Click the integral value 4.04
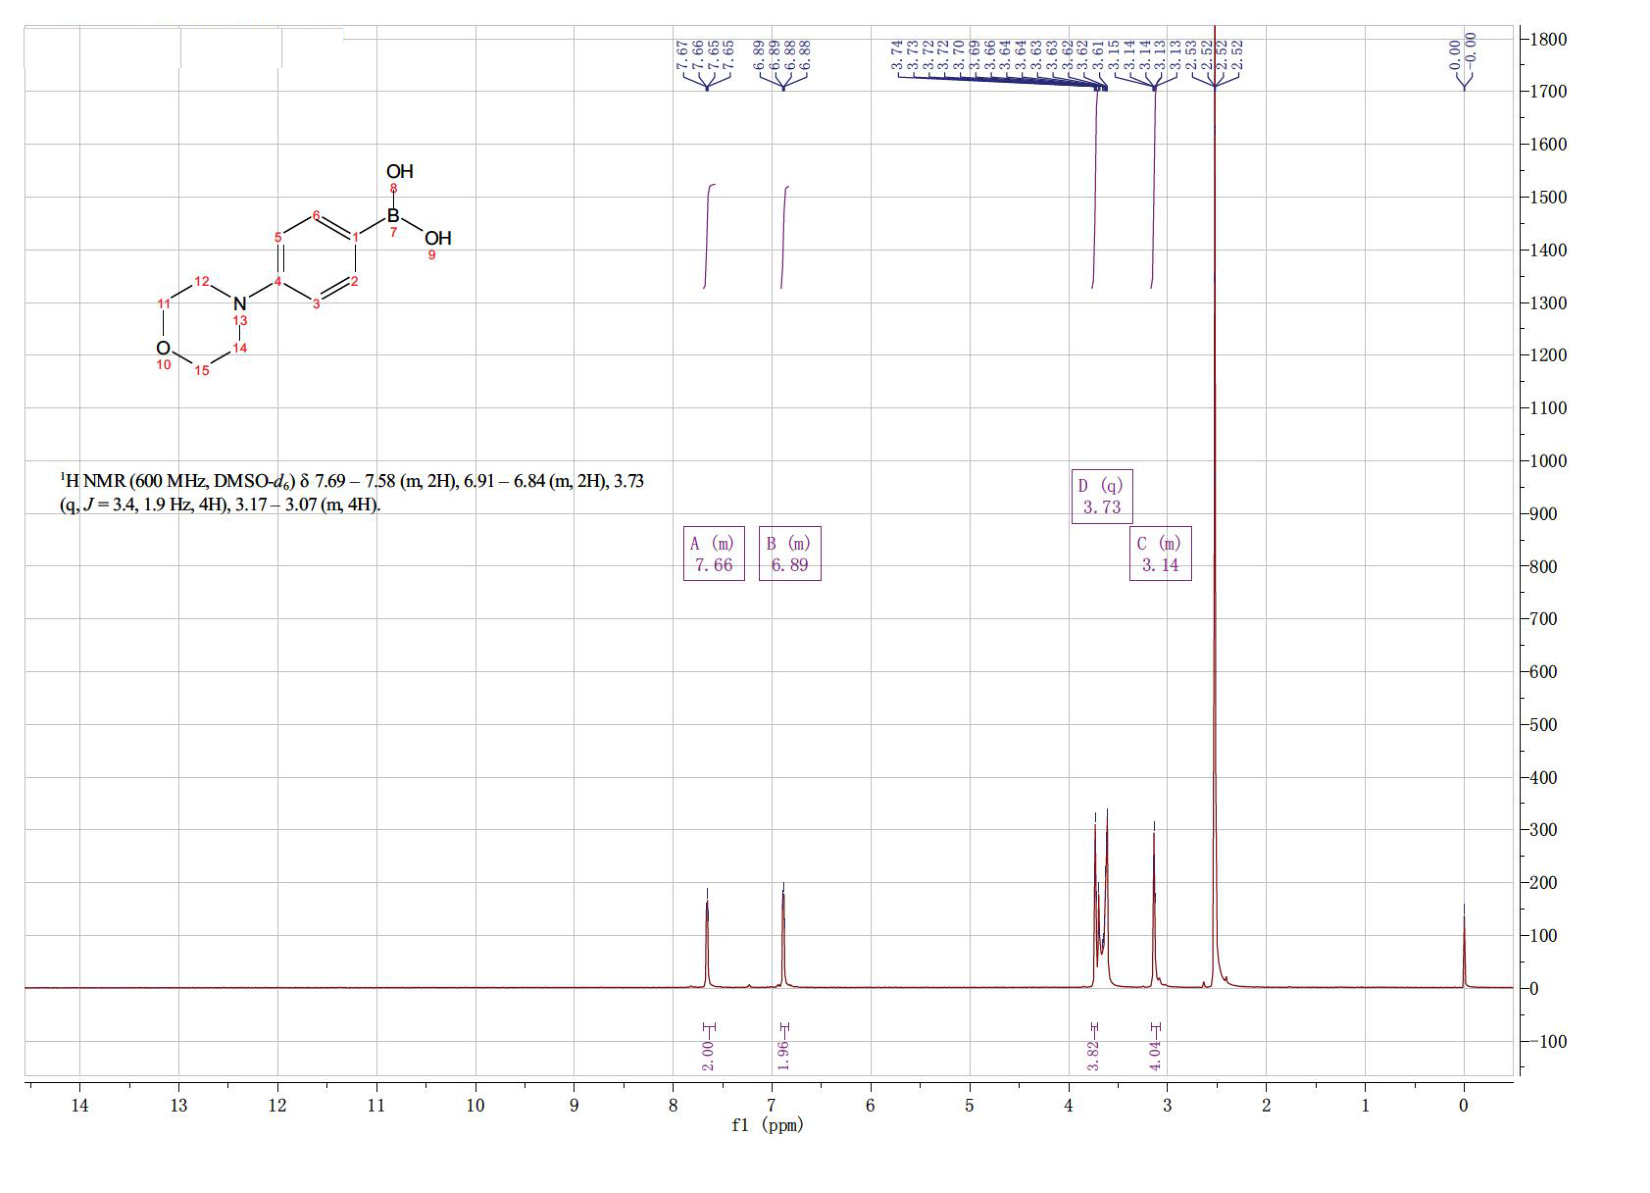The image size is (1650, 1193). (x=1155, y=1055)
